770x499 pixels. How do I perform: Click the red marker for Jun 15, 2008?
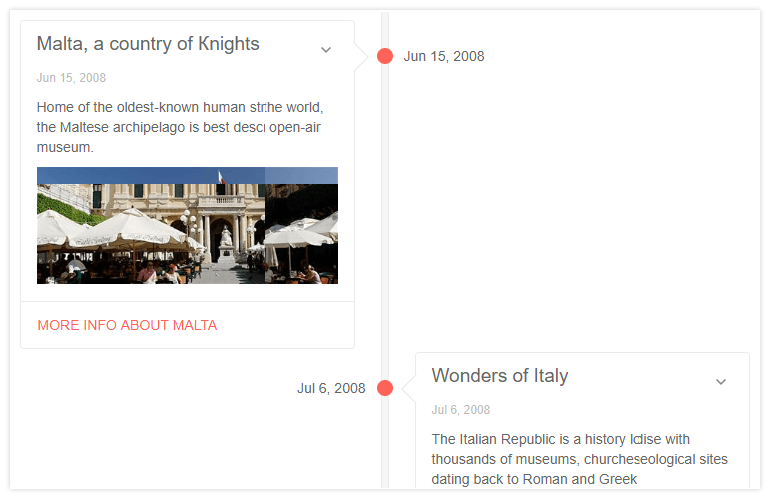pyautogui.click(x=385, y=56)
